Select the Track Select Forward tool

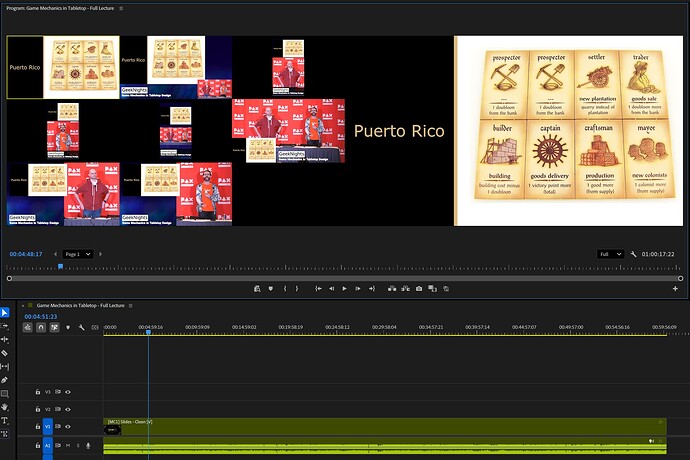[4, 326]
